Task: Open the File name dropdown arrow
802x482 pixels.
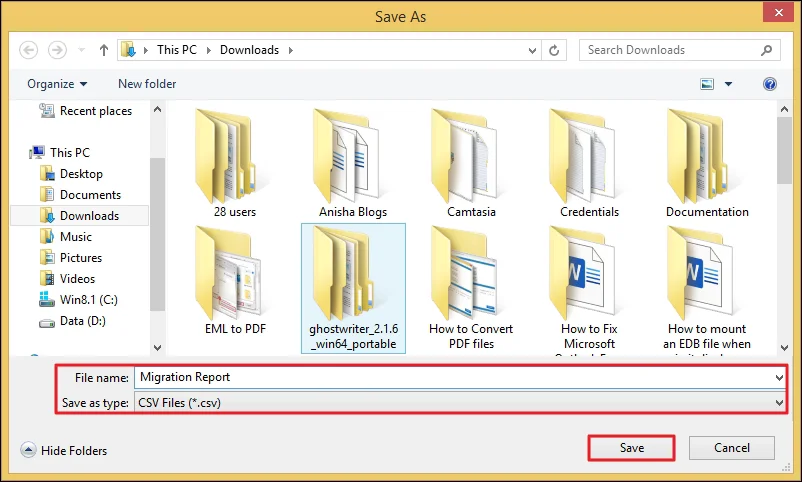Action: point(779,378)
